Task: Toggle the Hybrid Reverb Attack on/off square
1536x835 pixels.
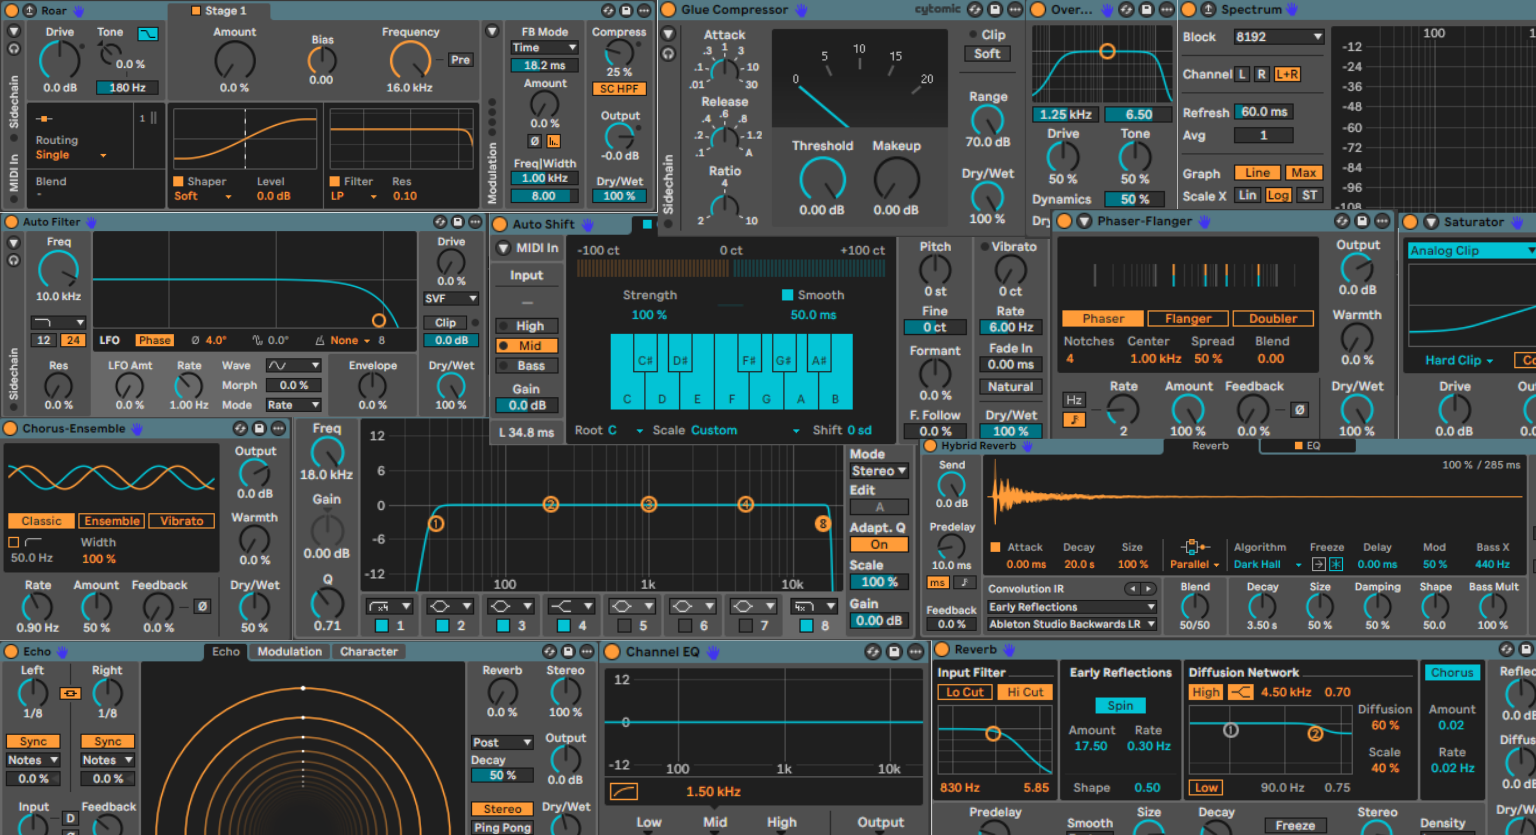Action: coord(995,547)
